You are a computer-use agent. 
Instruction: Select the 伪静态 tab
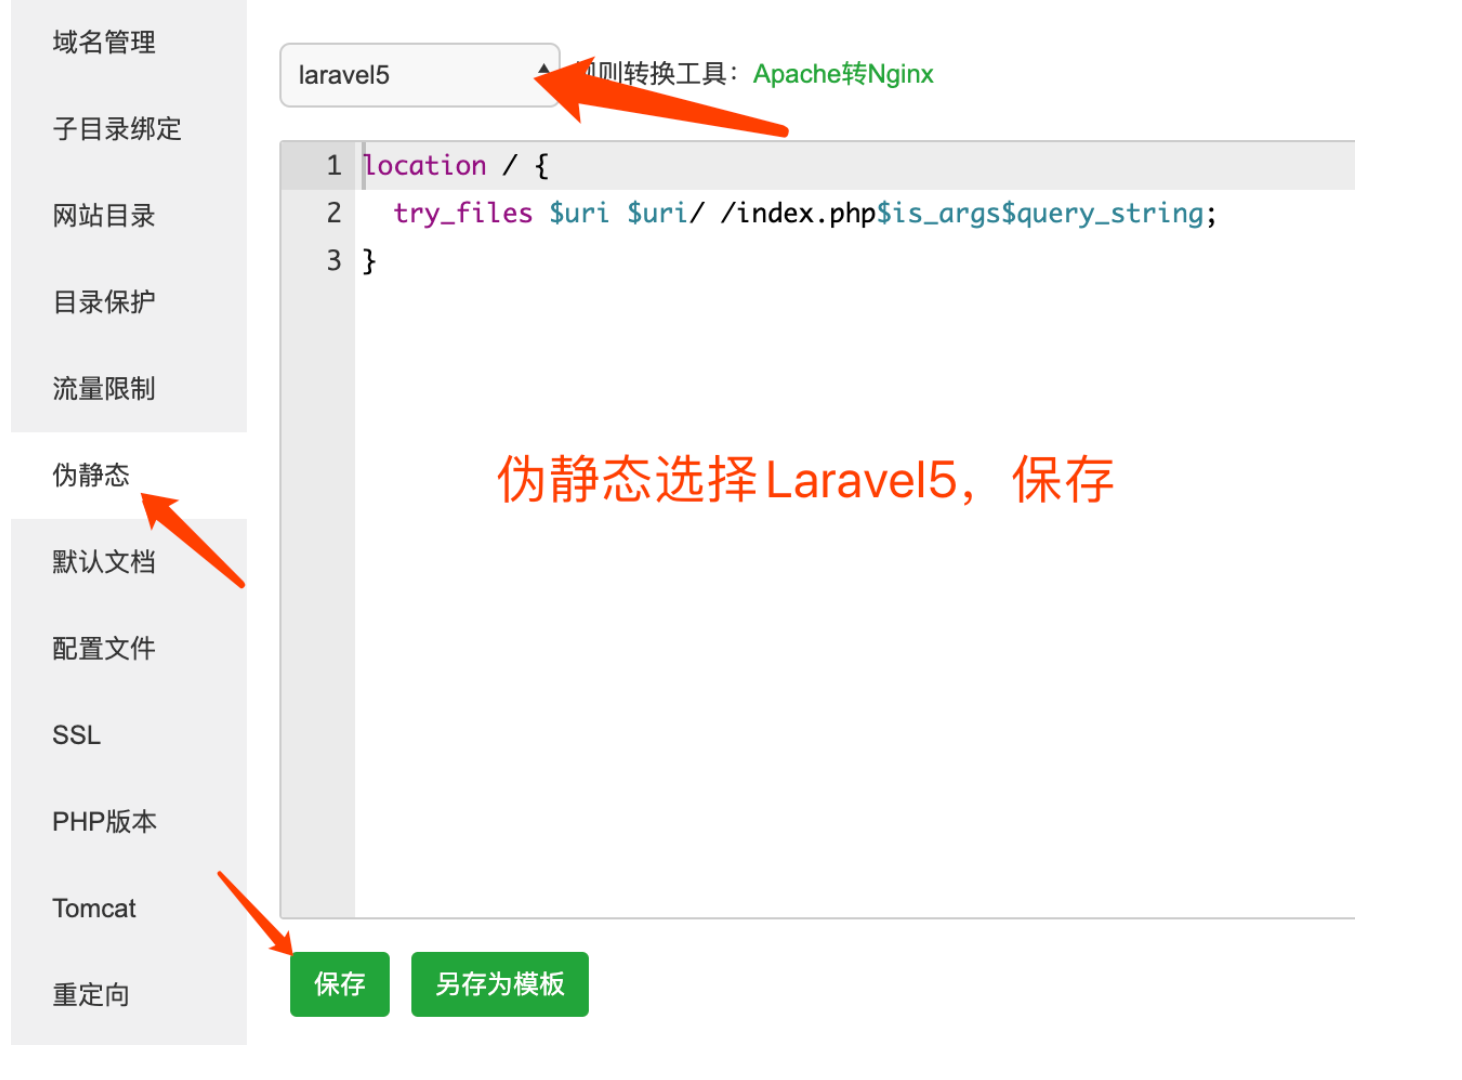91,475
